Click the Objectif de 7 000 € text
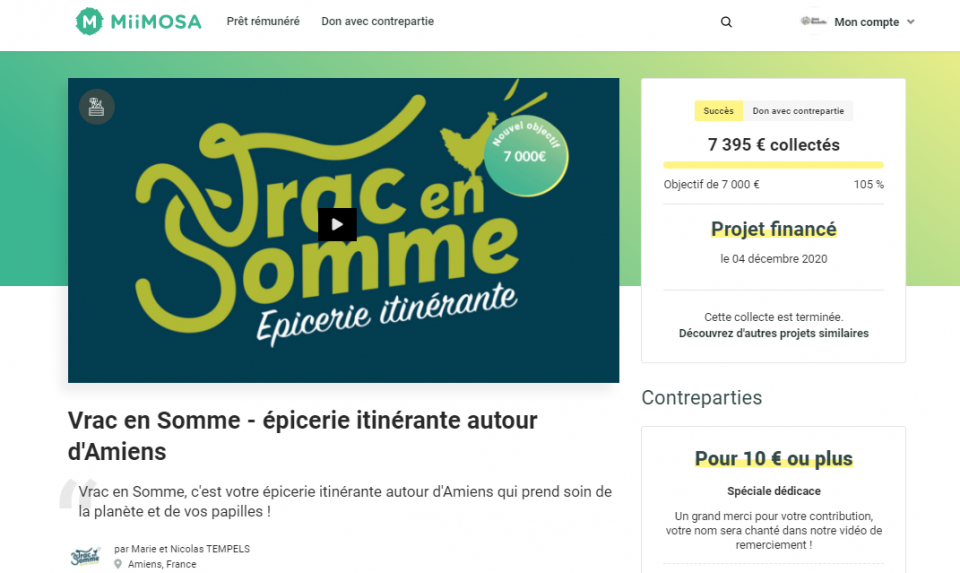The height and width of the screenshot is (573, 960). (x=711, y=184)
